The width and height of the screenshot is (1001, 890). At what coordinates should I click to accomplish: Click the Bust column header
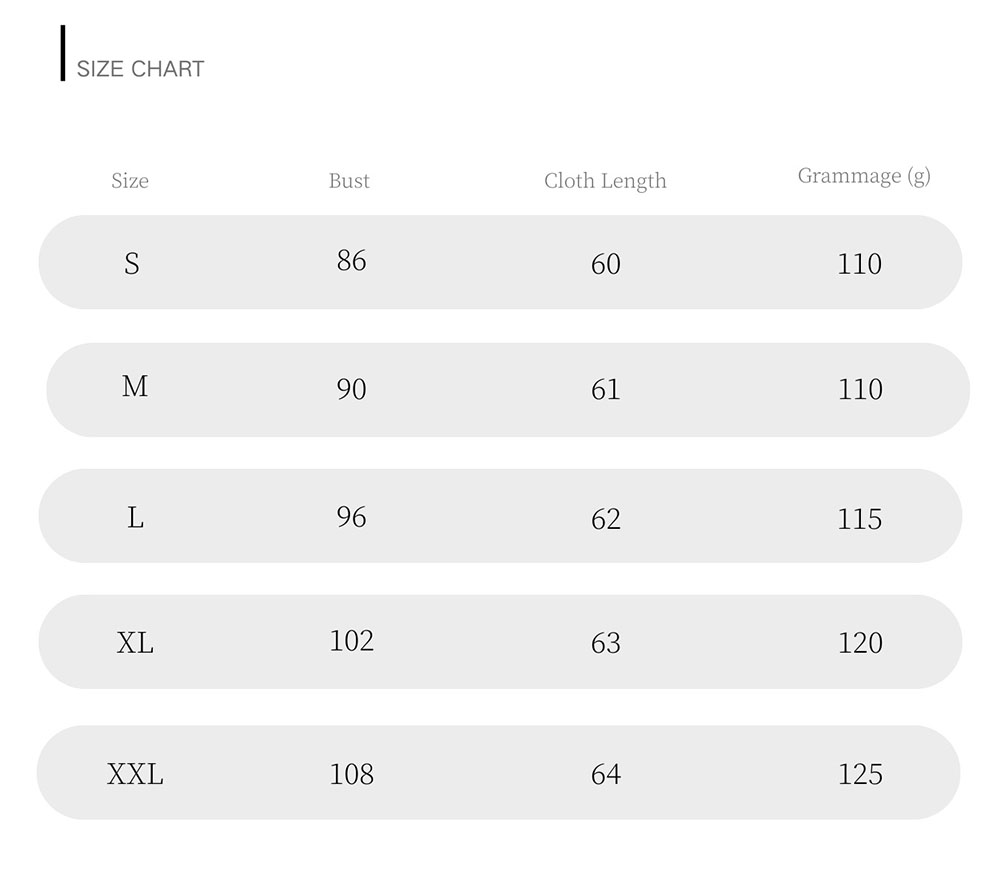tap(349, 181)
